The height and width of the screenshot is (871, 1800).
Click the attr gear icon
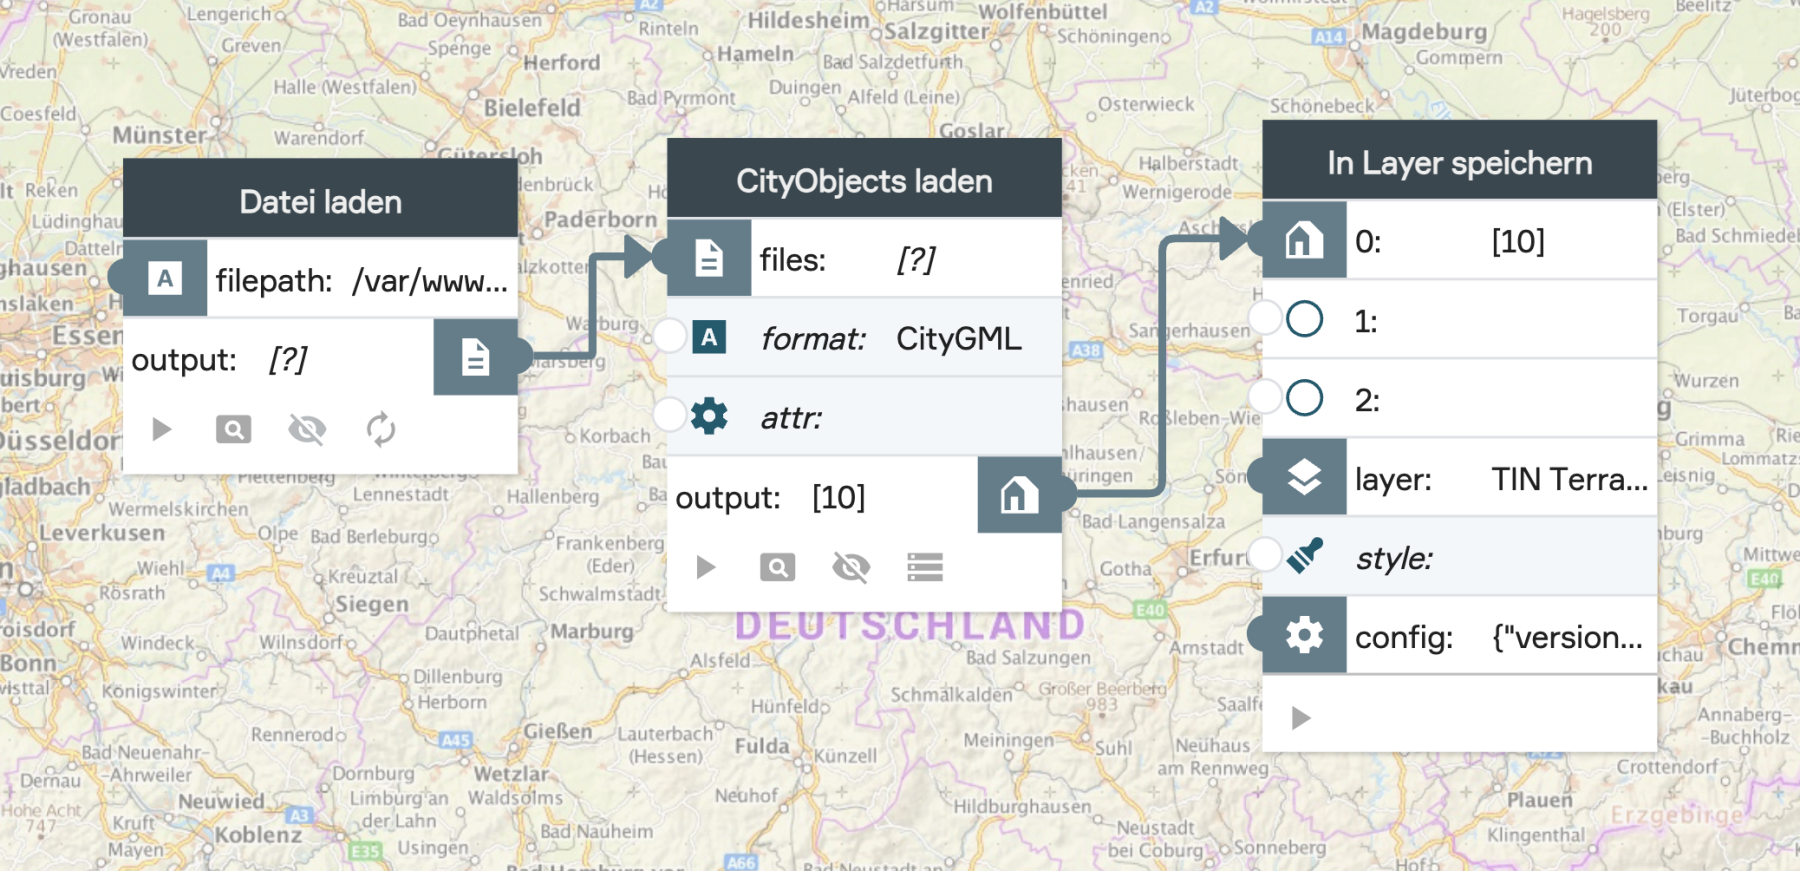click(x=709, y=416)
